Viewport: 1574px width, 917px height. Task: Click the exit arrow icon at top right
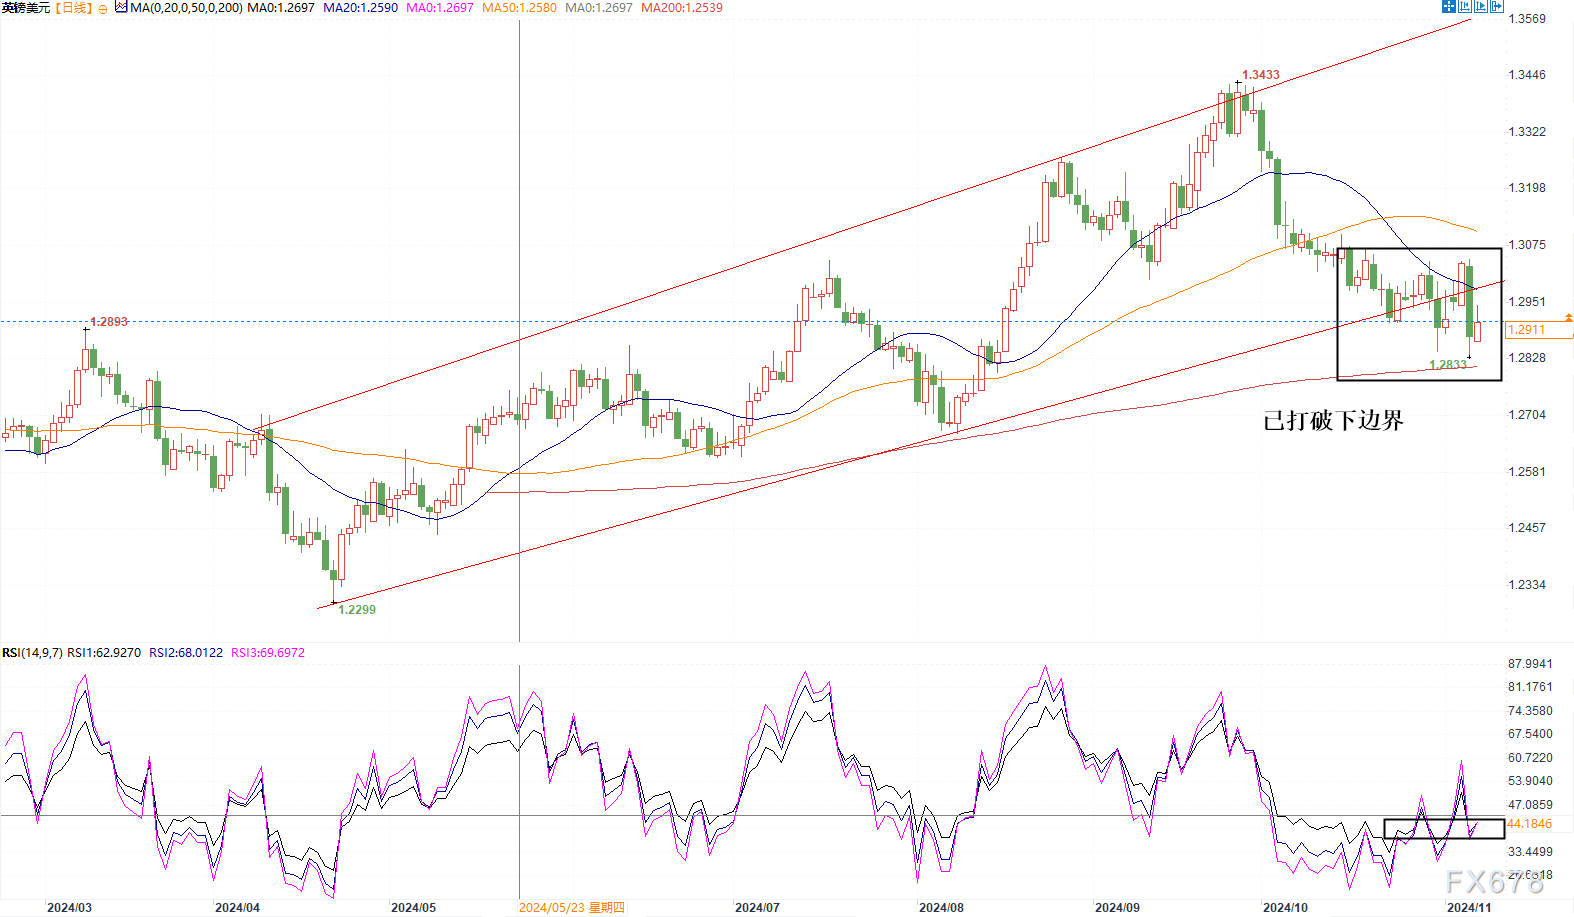1497,6
